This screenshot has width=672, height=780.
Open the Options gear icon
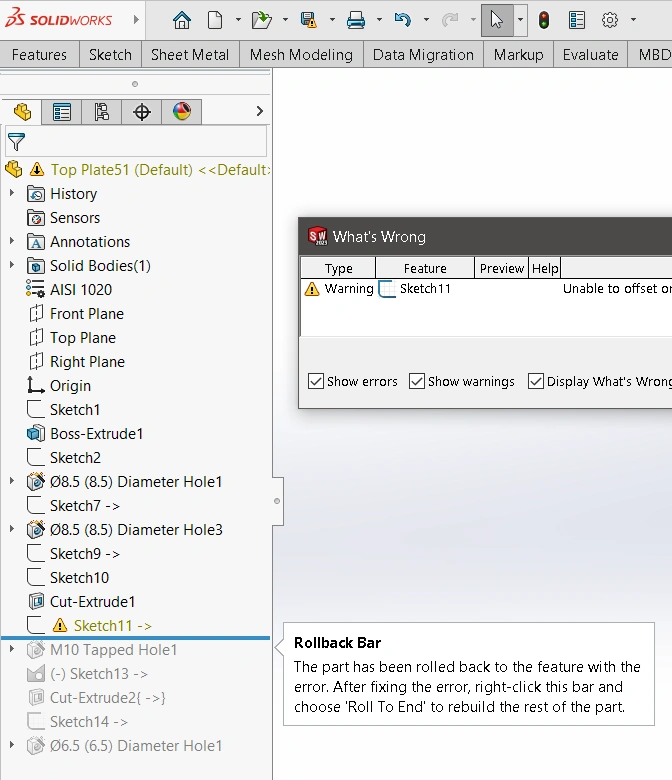coord(610,20)
